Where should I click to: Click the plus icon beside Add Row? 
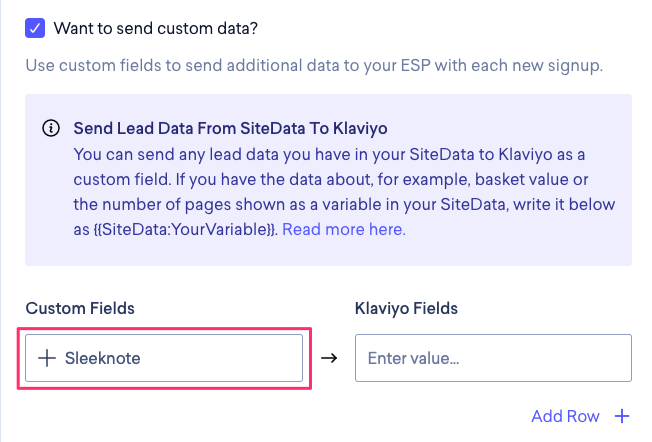click(x=622, y=416)
